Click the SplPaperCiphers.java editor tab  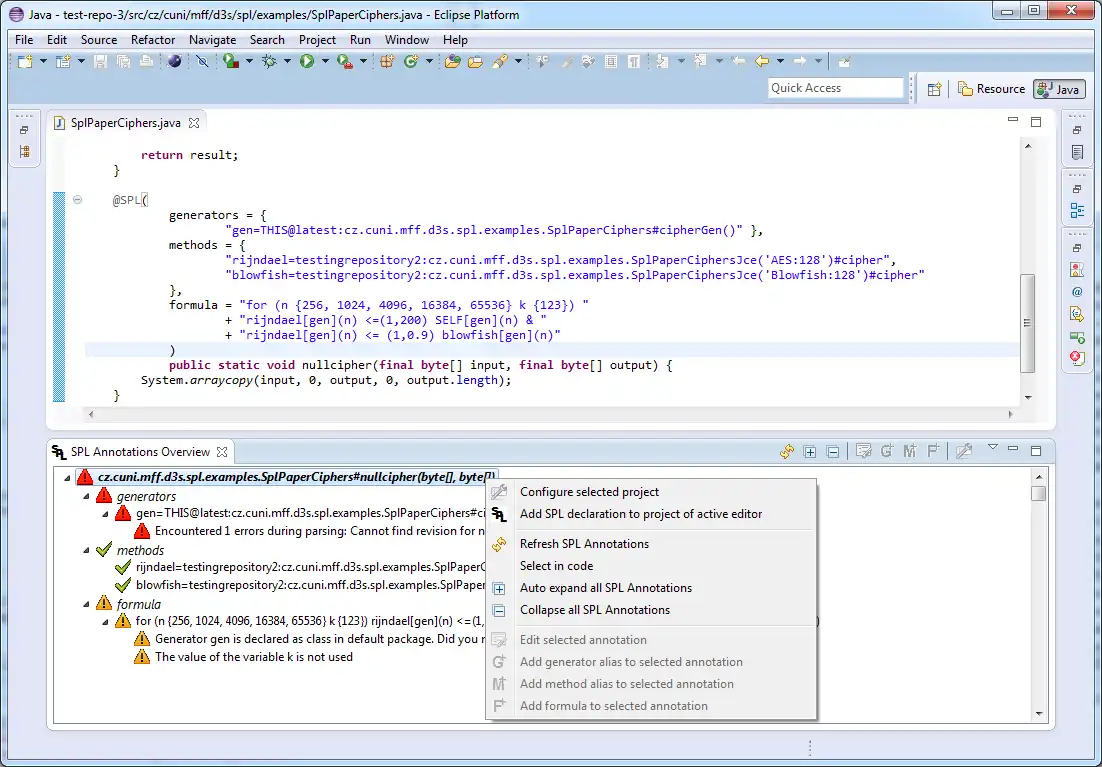point(126,123)
